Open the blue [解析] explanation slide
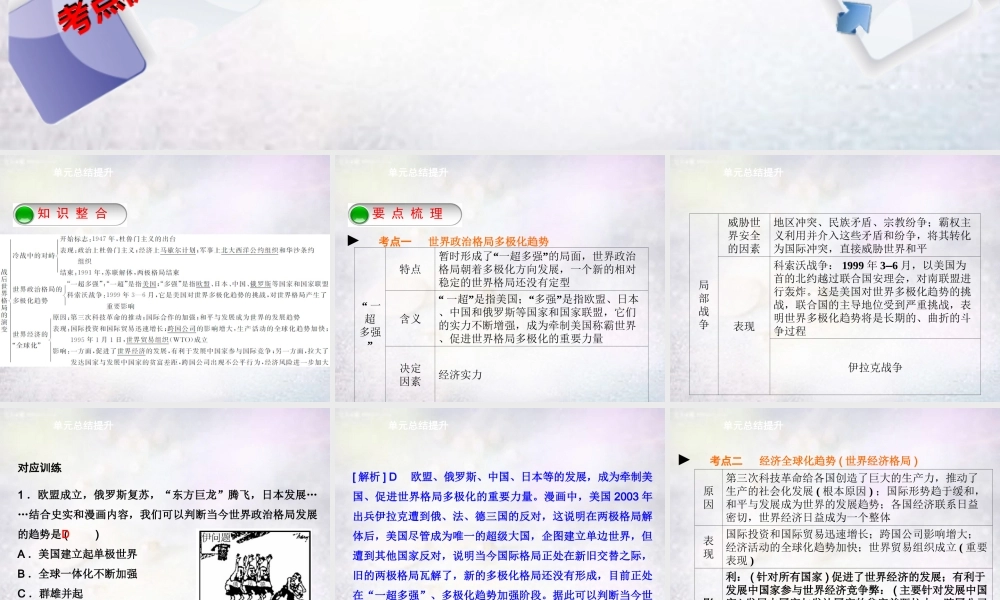Viewport: 1000px width, 600px height. [500, 504]
